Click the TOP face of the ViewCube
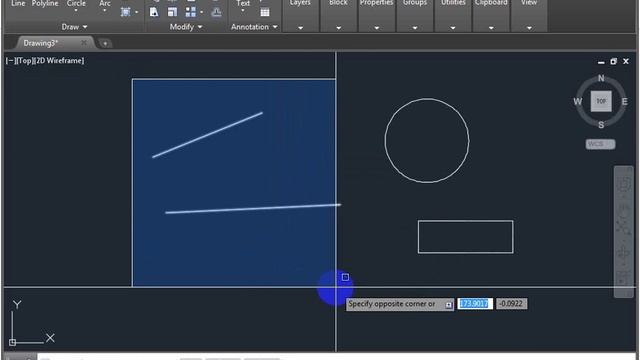 (x=601, y=101)
